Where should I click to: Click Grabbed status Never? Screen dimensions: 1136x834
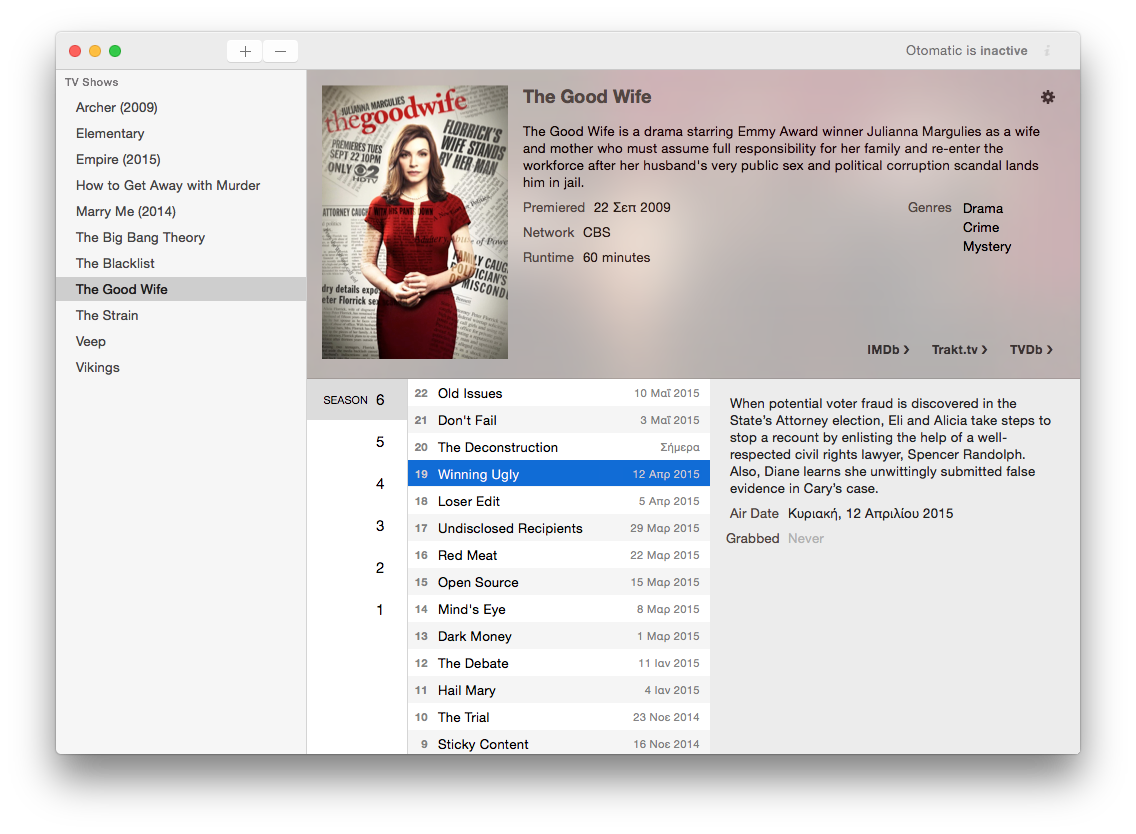[806, 538]
